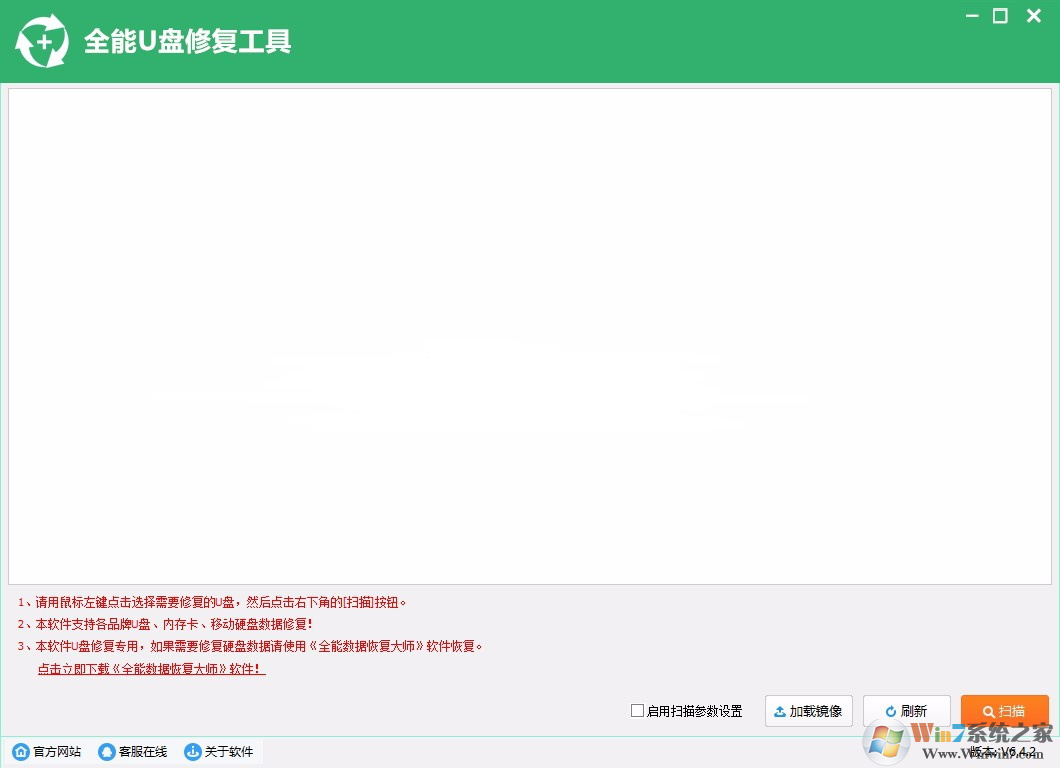1060x768 pixels.
Task: Click the refresh arrow icon on 刷新 button
Action: (890, 711)
